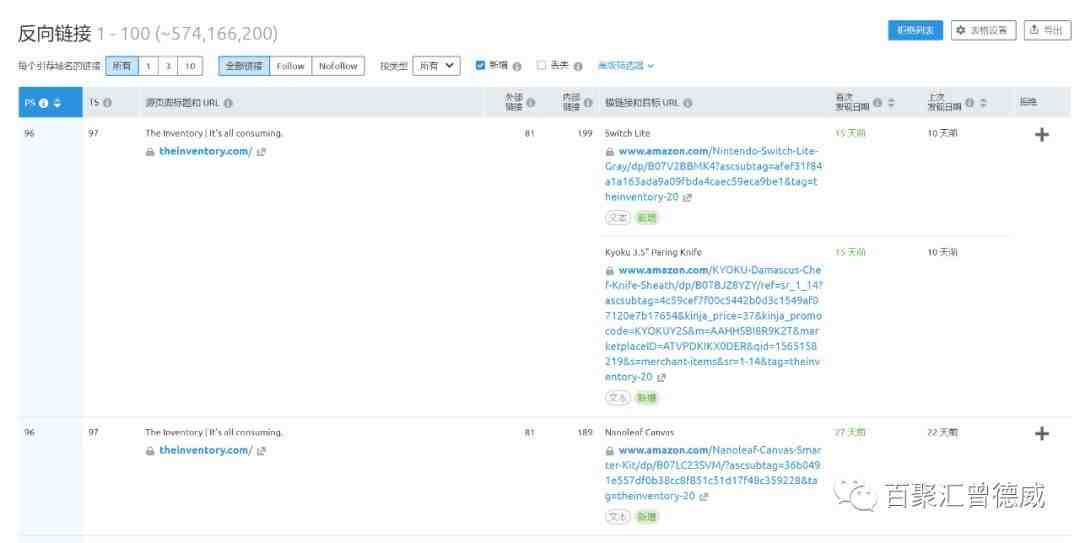
Task: Open the Nanoleaf-Canvas Amazon target URL
Action: (714, 473)
